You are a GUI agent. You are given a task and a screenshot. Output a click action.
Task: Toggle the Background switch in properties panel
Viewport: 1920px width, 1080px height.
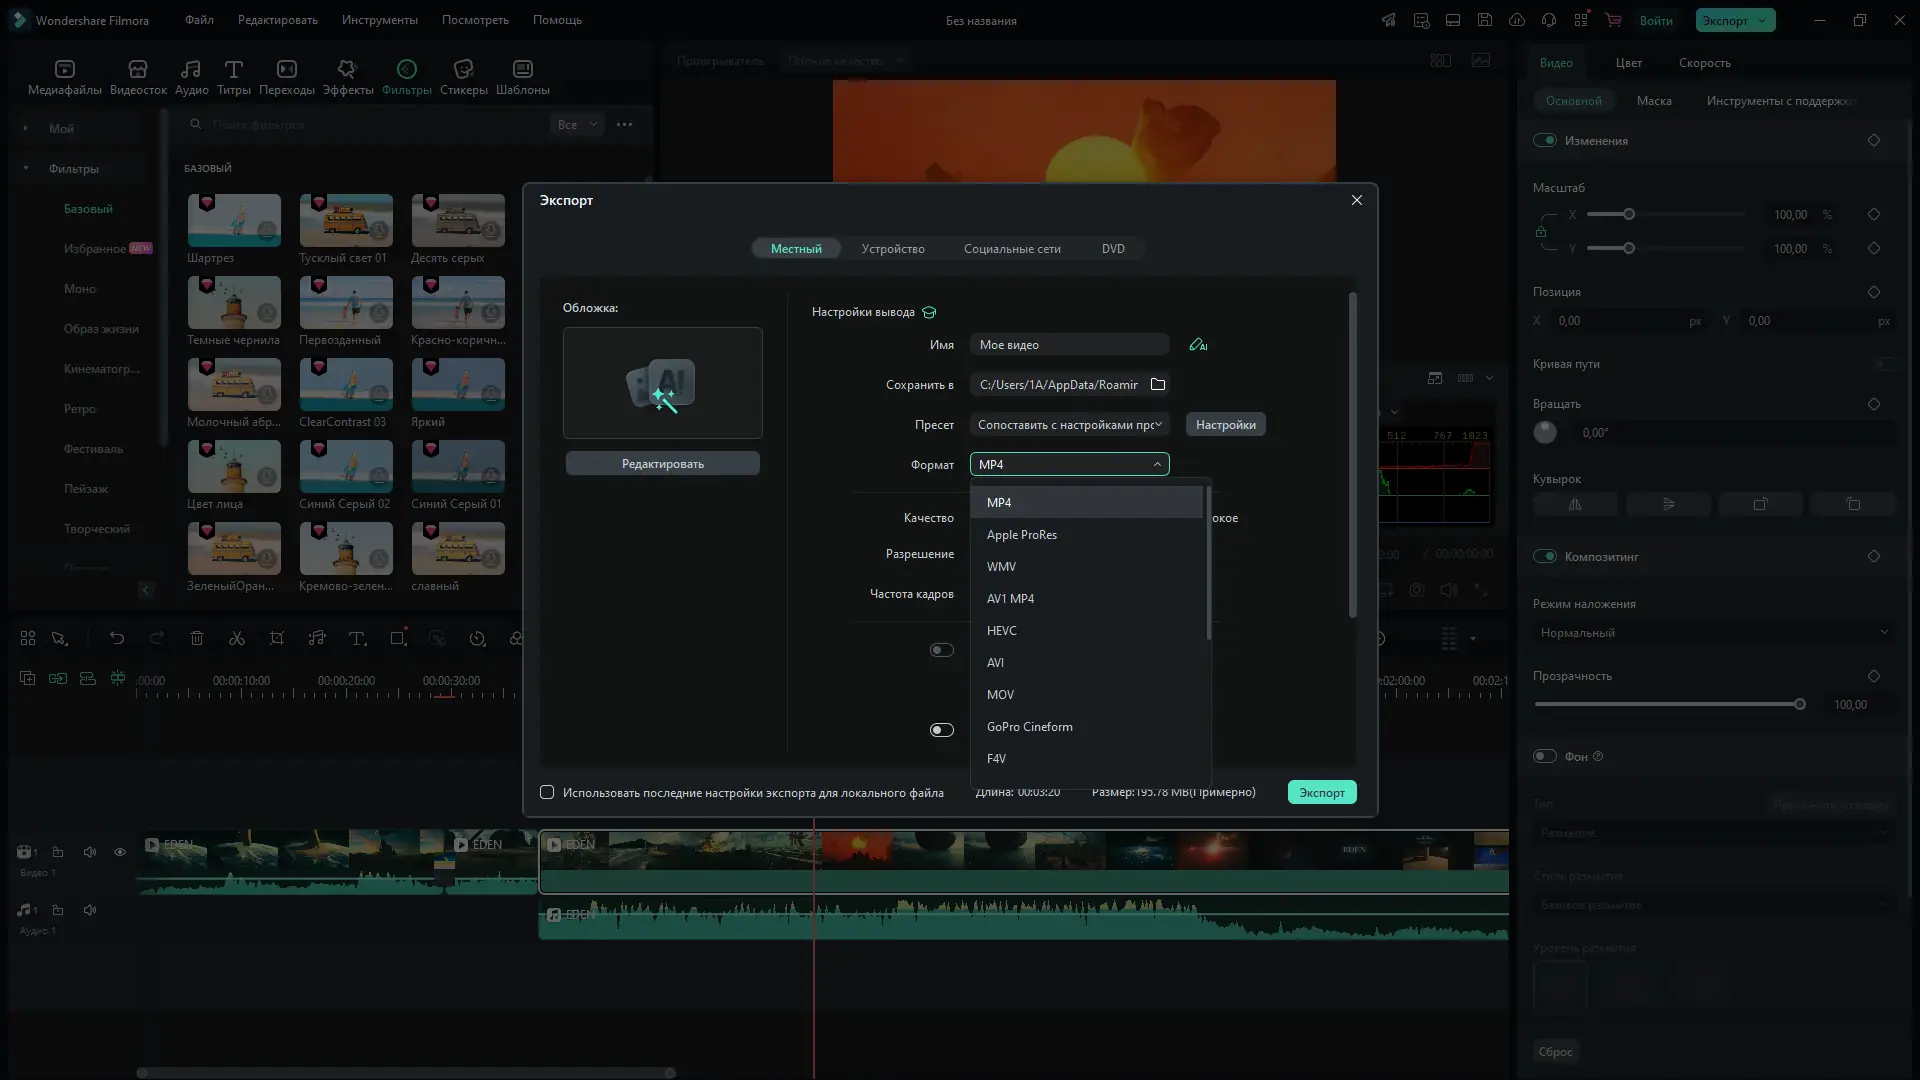click(x=1545, y=757)
